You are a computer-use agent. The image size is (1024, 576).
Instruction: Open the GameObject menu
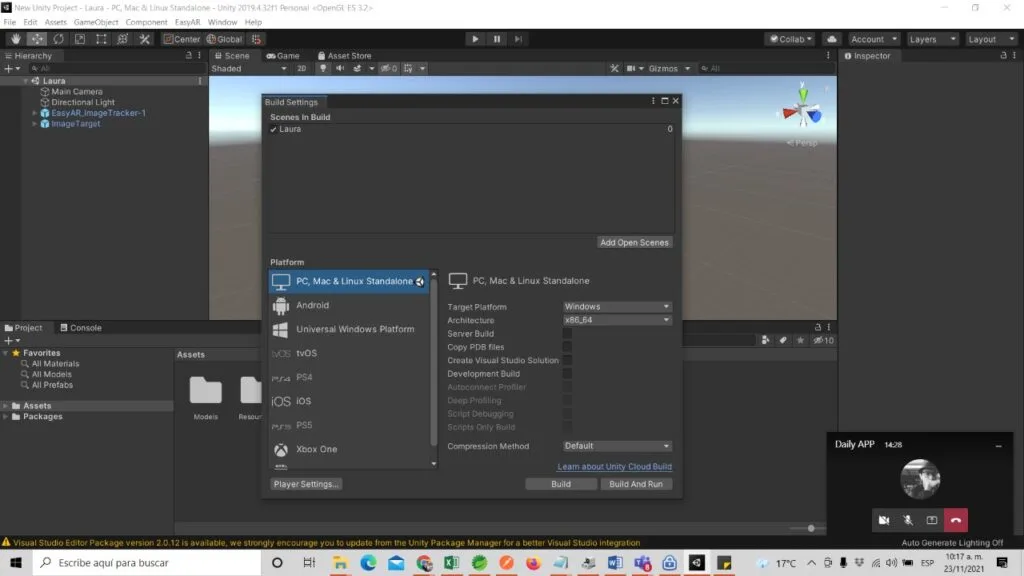click(x=96, y=22)
